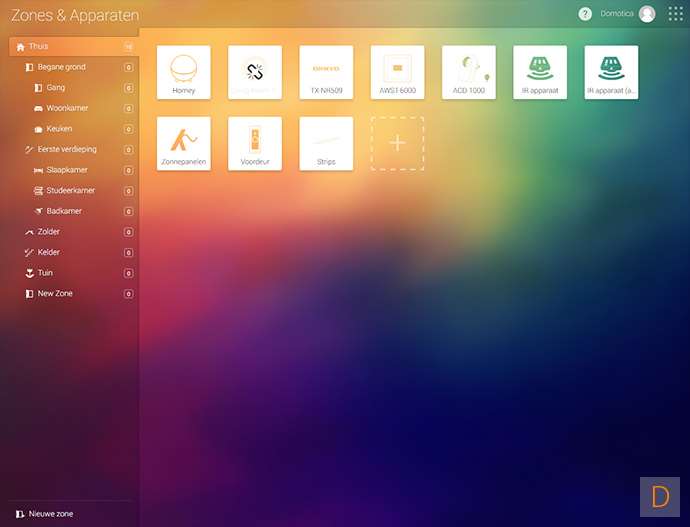This screenshot has width=690, height=527.
Task: Open the Homey device tile
Action: 184,72
